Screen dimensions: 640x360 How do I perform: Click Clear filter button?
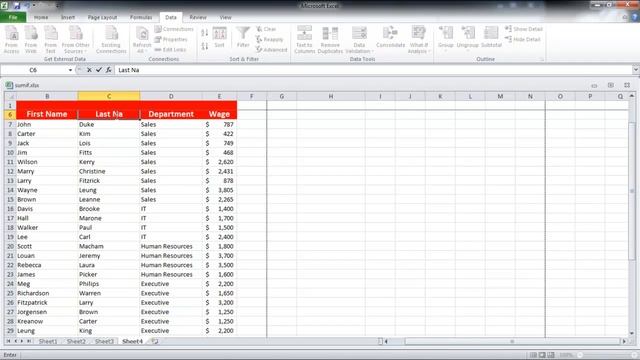coord(266,29)
